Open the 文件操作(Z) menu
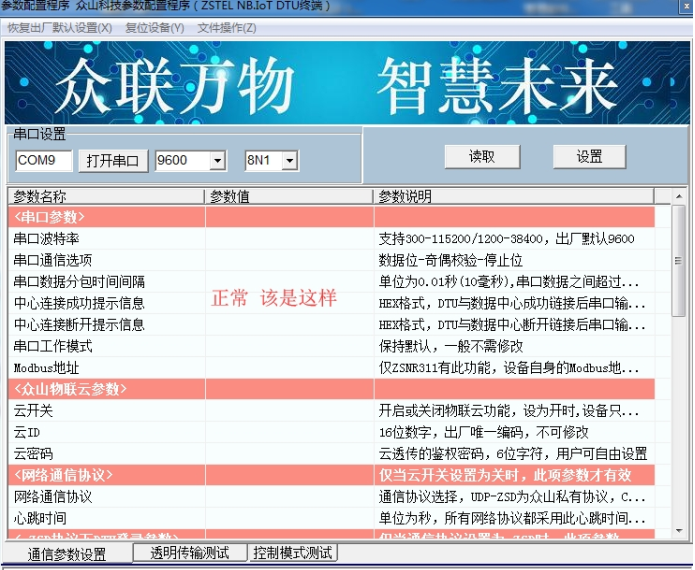695x570 pixels. click(226, 28)
